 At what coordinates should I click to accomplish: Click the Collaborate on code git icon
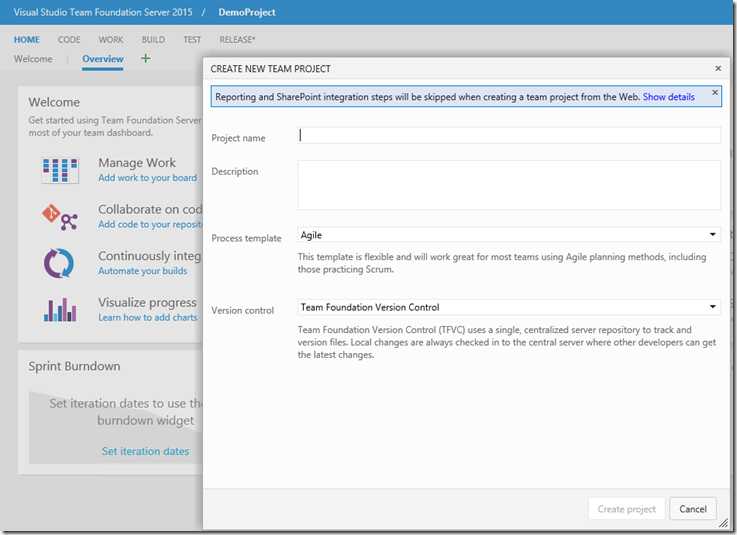click(x=60, y=217)
